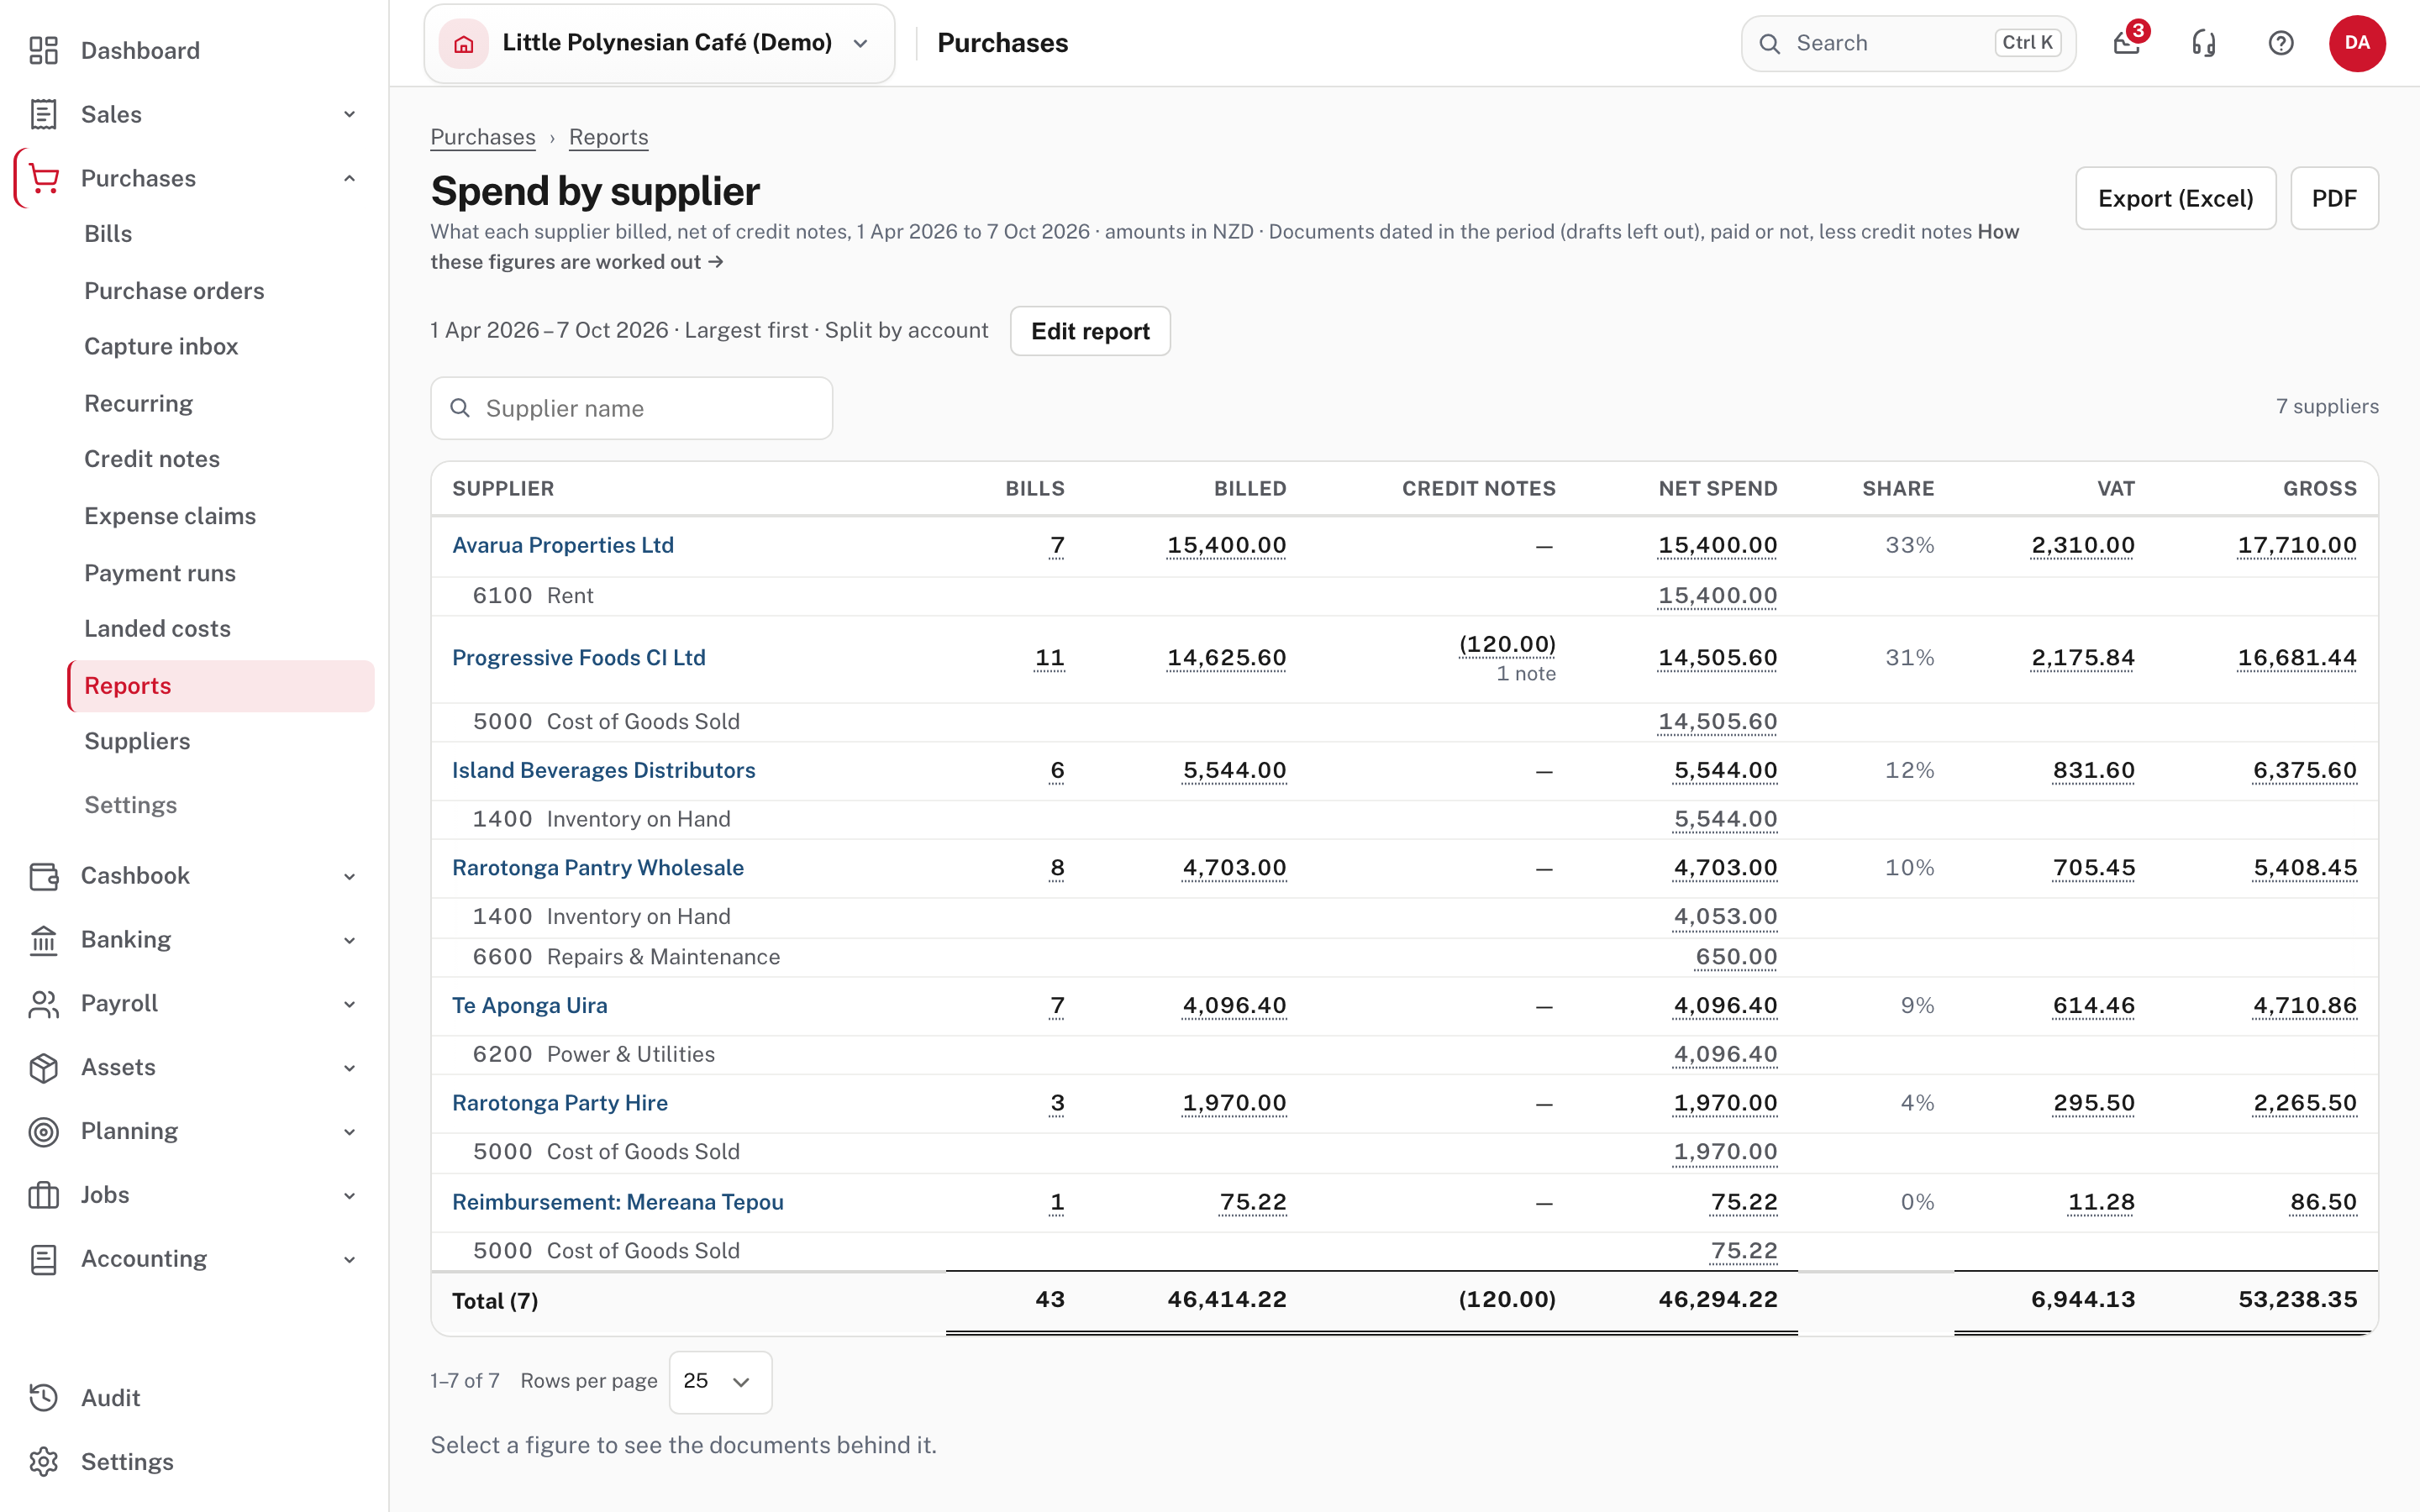Open the Dashboard icon in sidebar
2420x1512 pixels.
pos(43,50)
